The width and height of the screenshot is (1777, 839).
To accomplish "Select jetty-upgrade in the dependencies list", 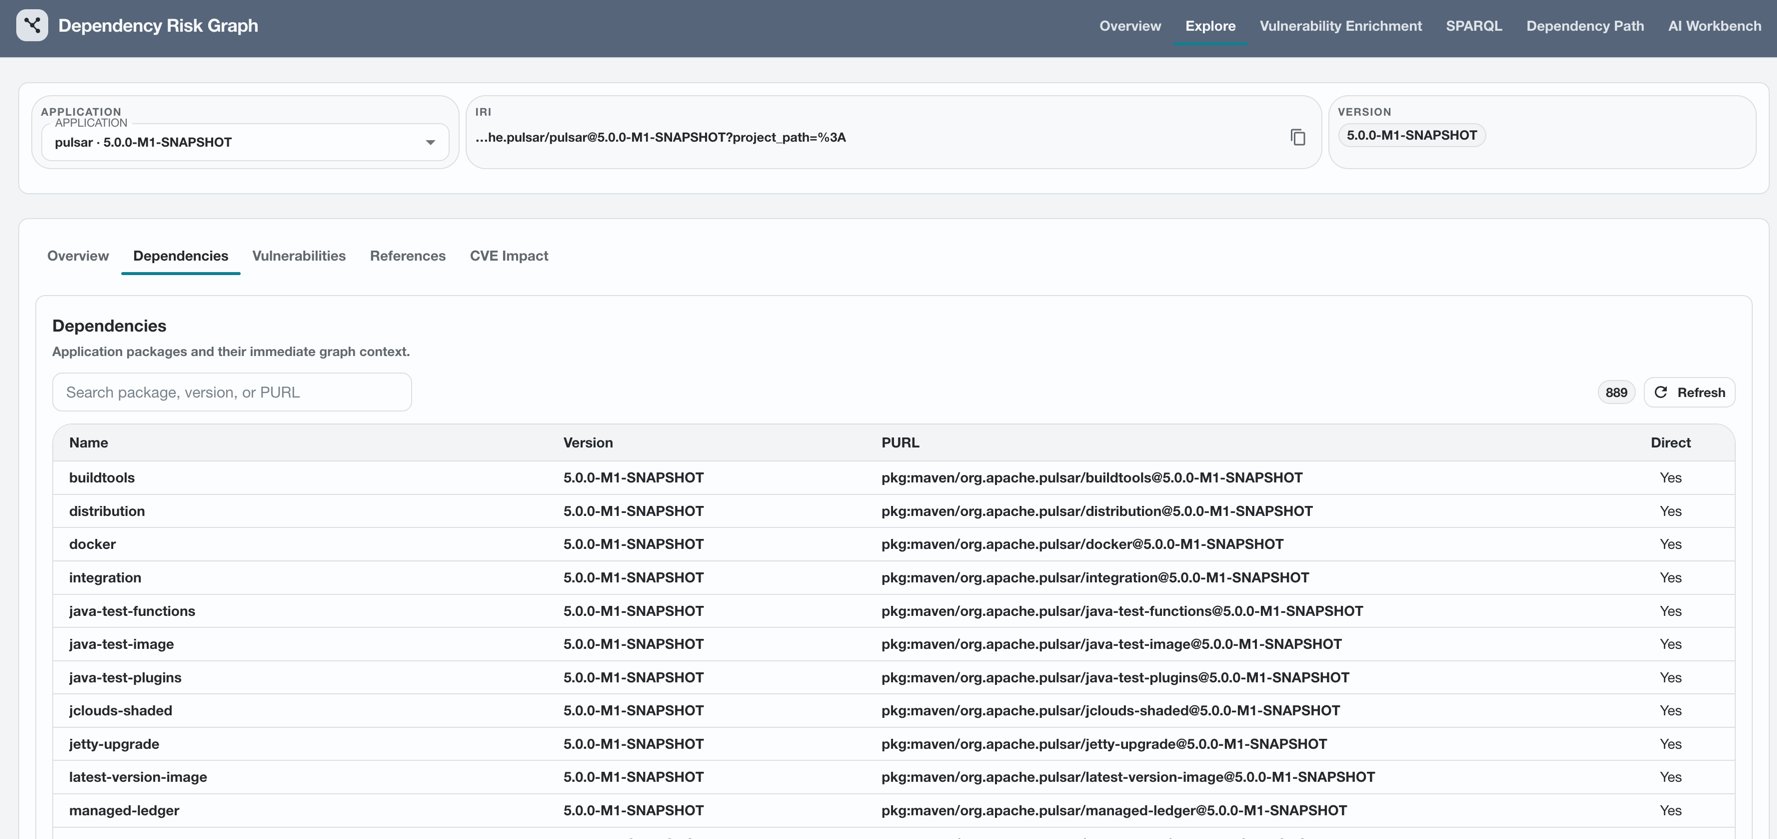I will pos(114,744).
